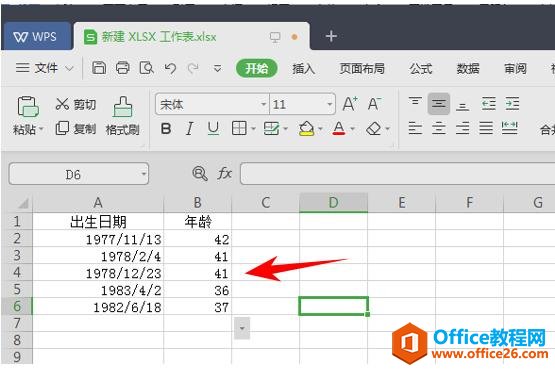The height and width of the screenshot is (371, 555).
Task: Align text to top
Action: [x=415, y=103]
